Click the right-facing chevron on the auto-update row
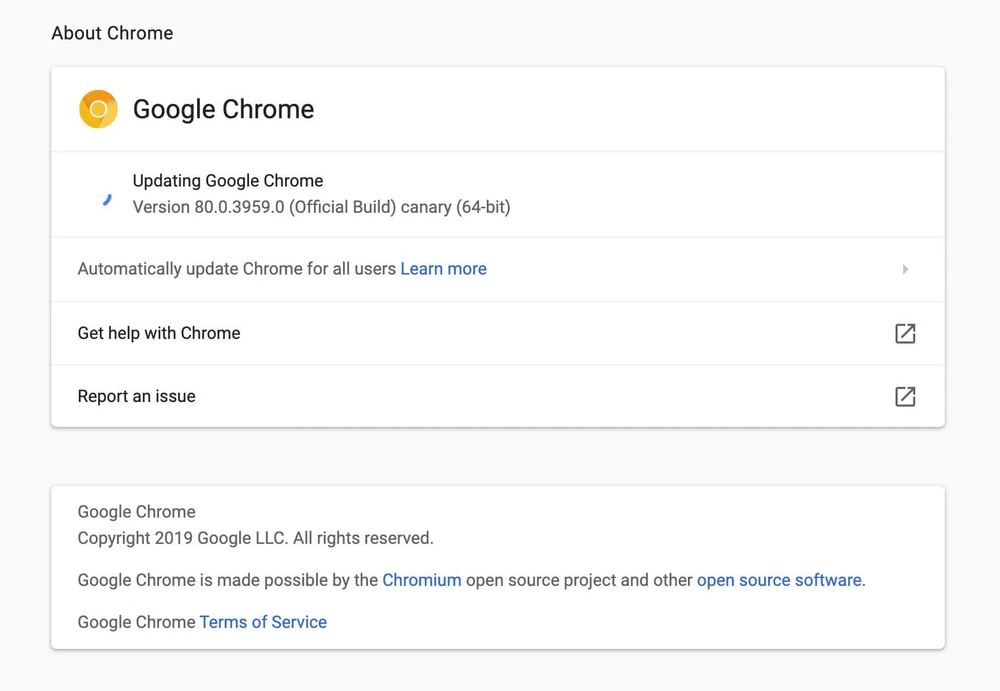This screenshot has height=691, width=1000. 906,269
